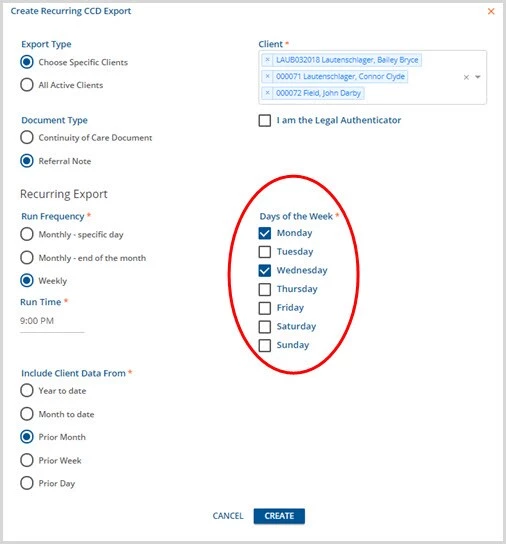Click the CANCEL button
The width and height of the screenshot is (506, 544).
pos(228,516)
